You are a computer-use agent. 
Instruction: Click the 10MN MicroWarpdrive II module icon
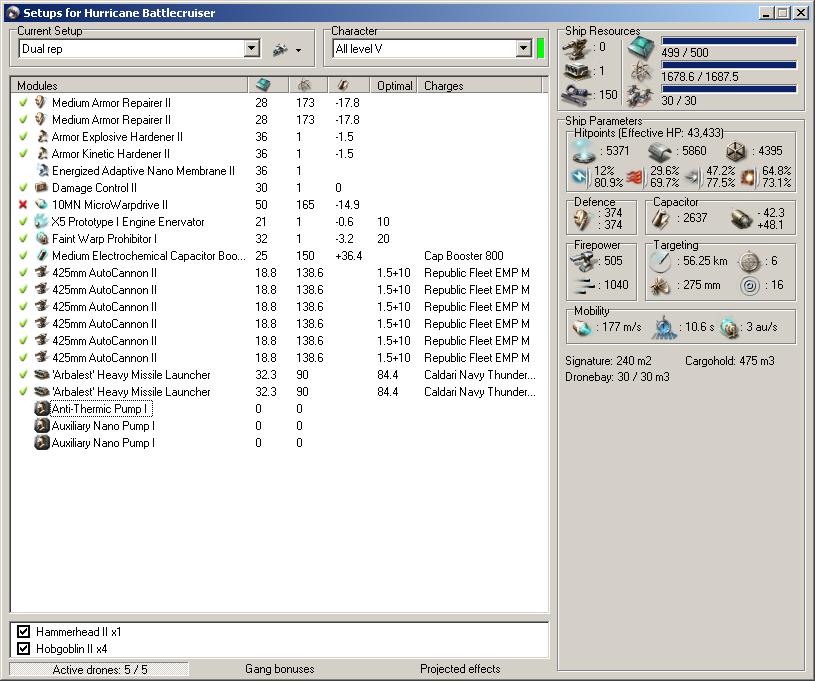[41, 205]
